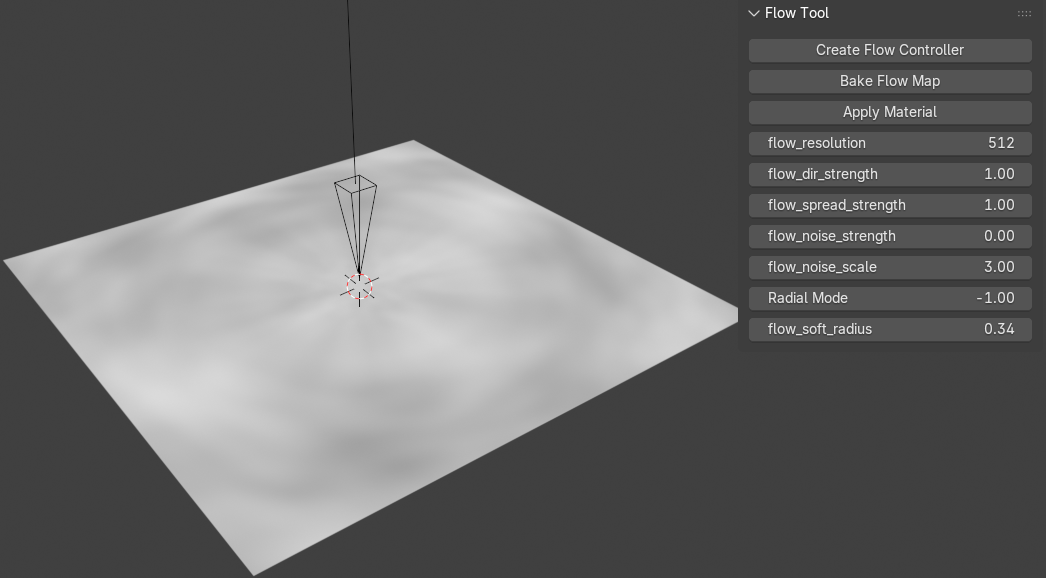Click the red dashed empty sphere gizmo

(x=358, y=285)
